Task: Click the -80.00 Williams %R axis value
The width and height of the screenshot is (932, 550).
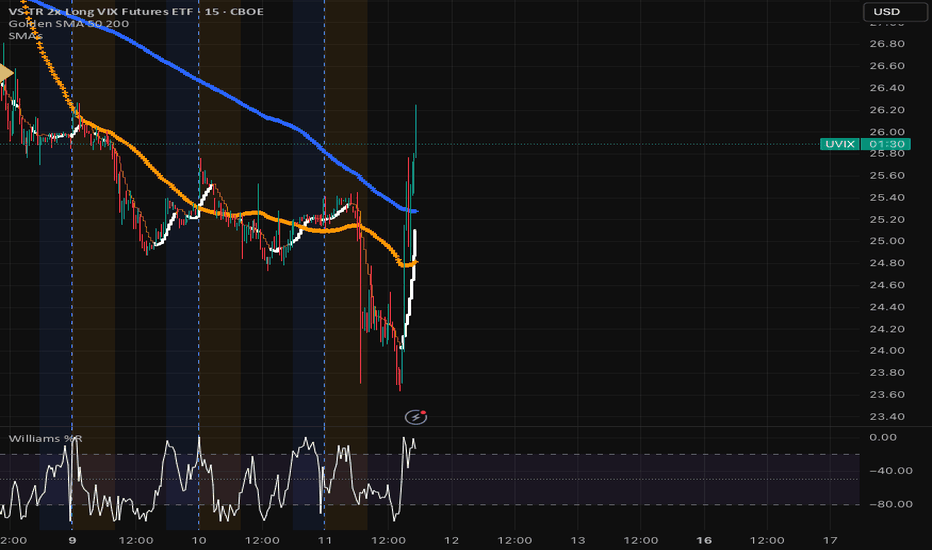Action: coord(890,504)
